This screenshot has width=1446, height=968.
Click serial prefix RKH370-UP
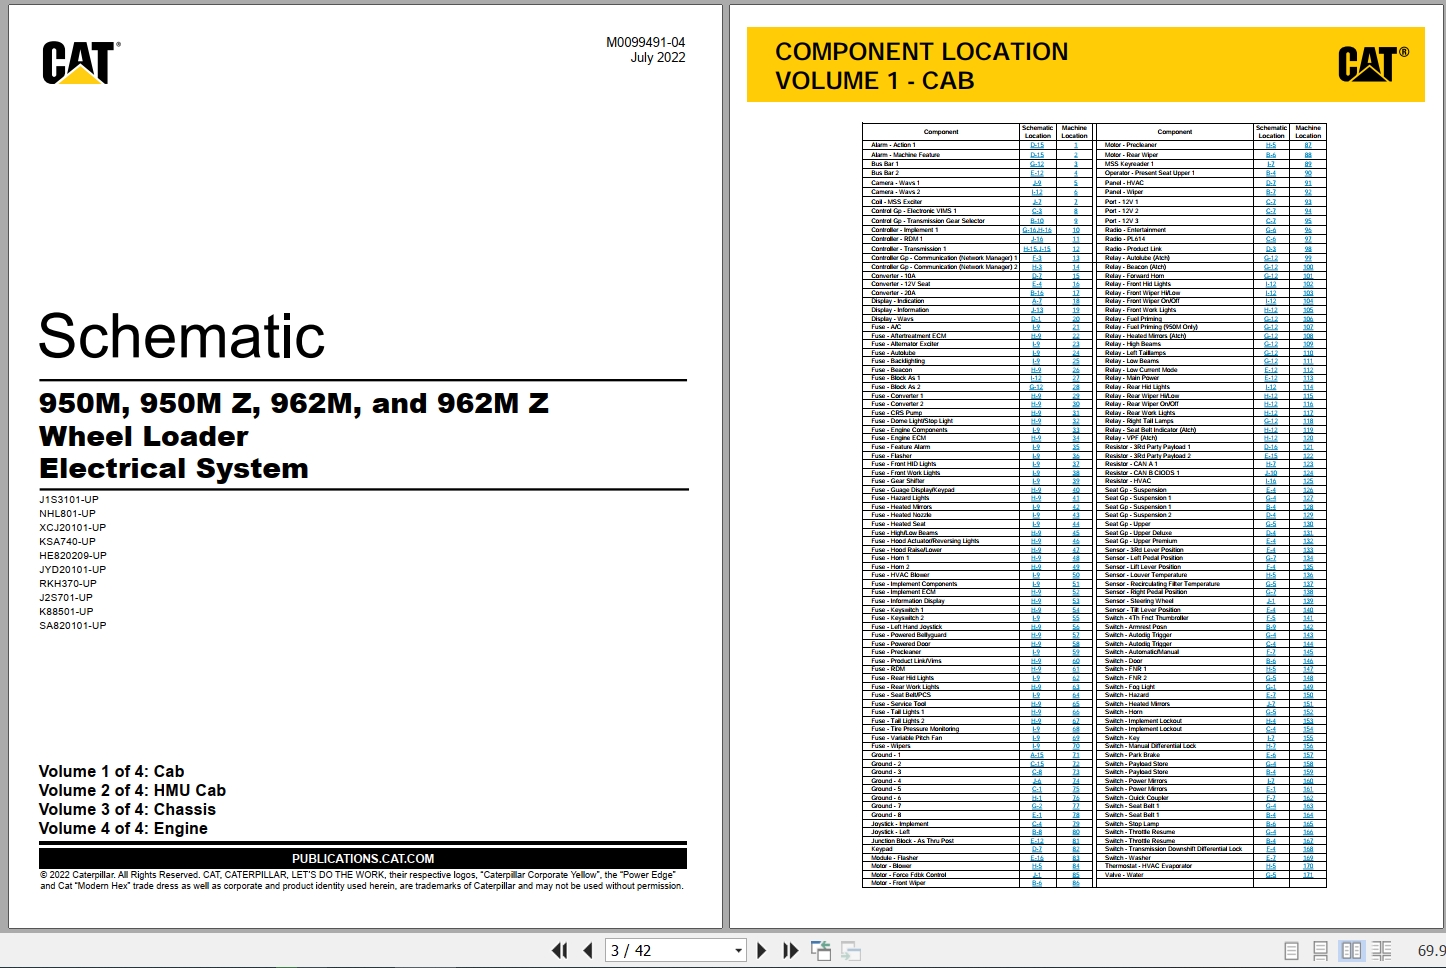pyautogui.click(x=68, y=584)
